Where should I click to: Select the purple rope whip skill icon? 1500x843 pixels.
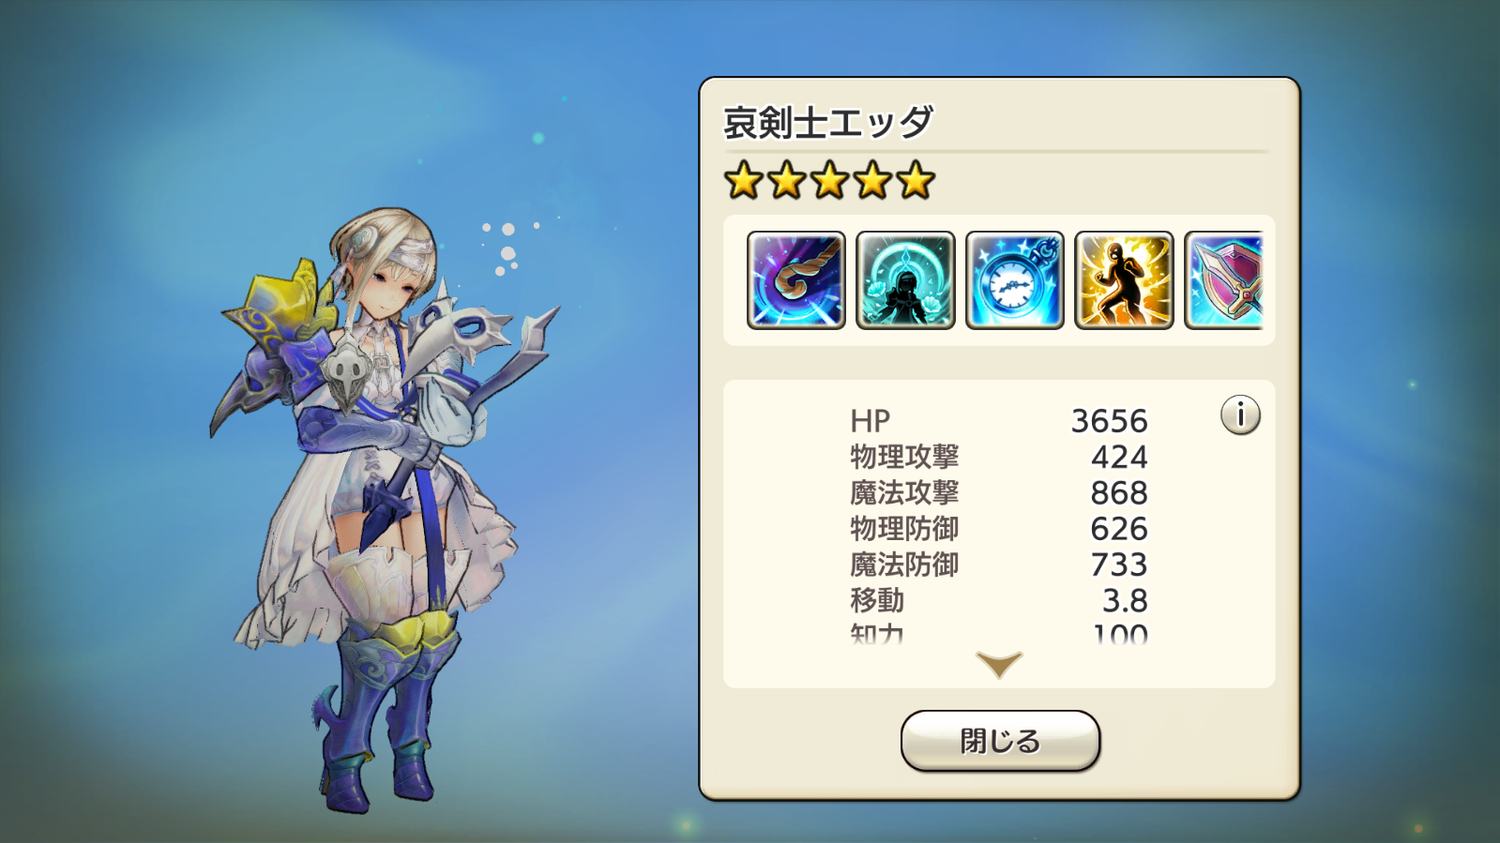tap(796, 280)
